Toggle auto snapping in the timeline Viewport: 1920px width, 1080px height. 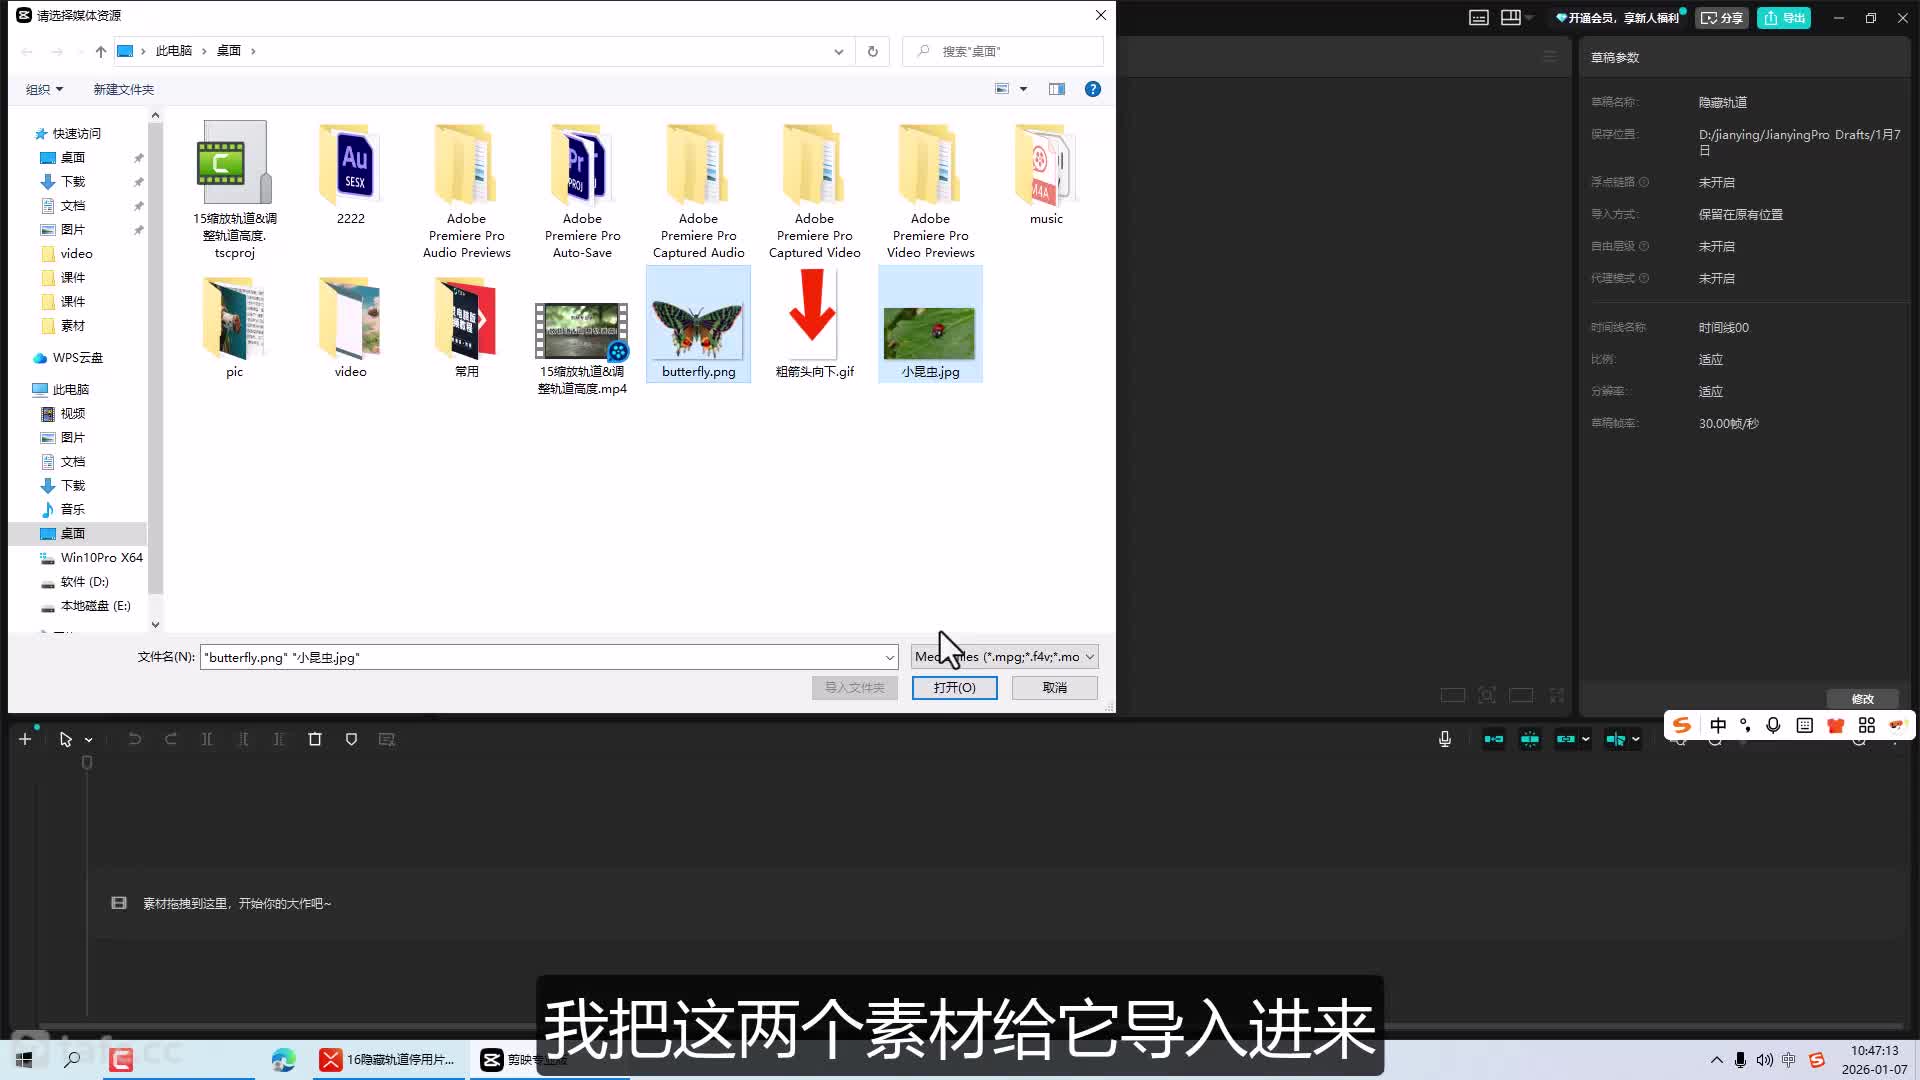tap(1530, 739)
